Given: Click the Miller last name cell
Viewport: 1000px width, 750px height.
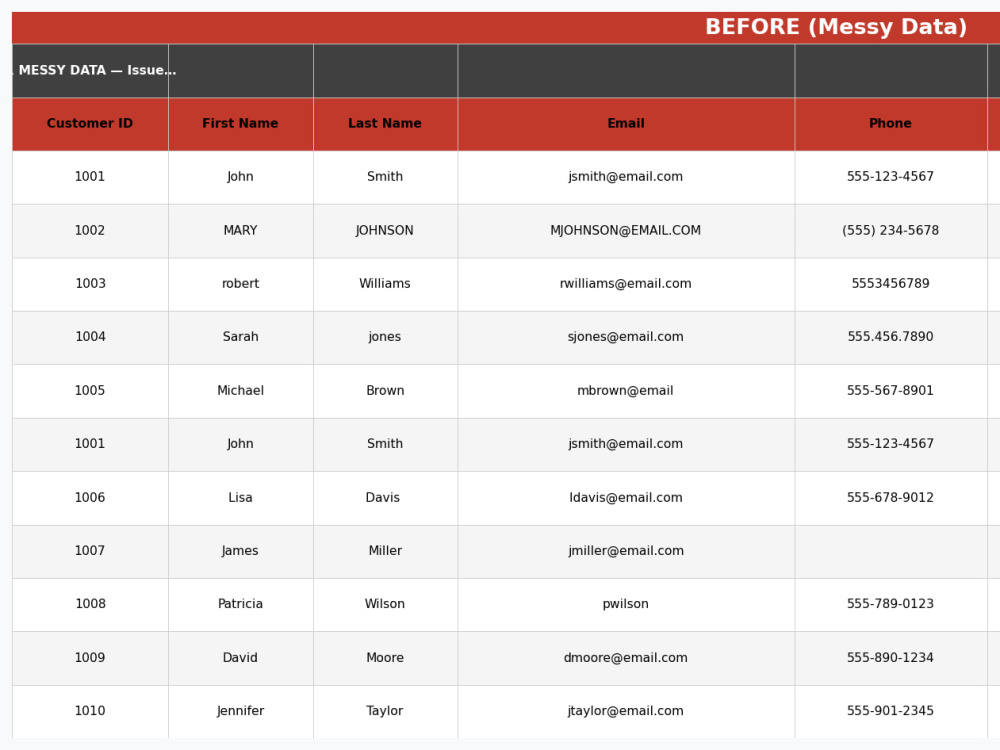Looking at the screenshot, I should click(x=385, y=552).
